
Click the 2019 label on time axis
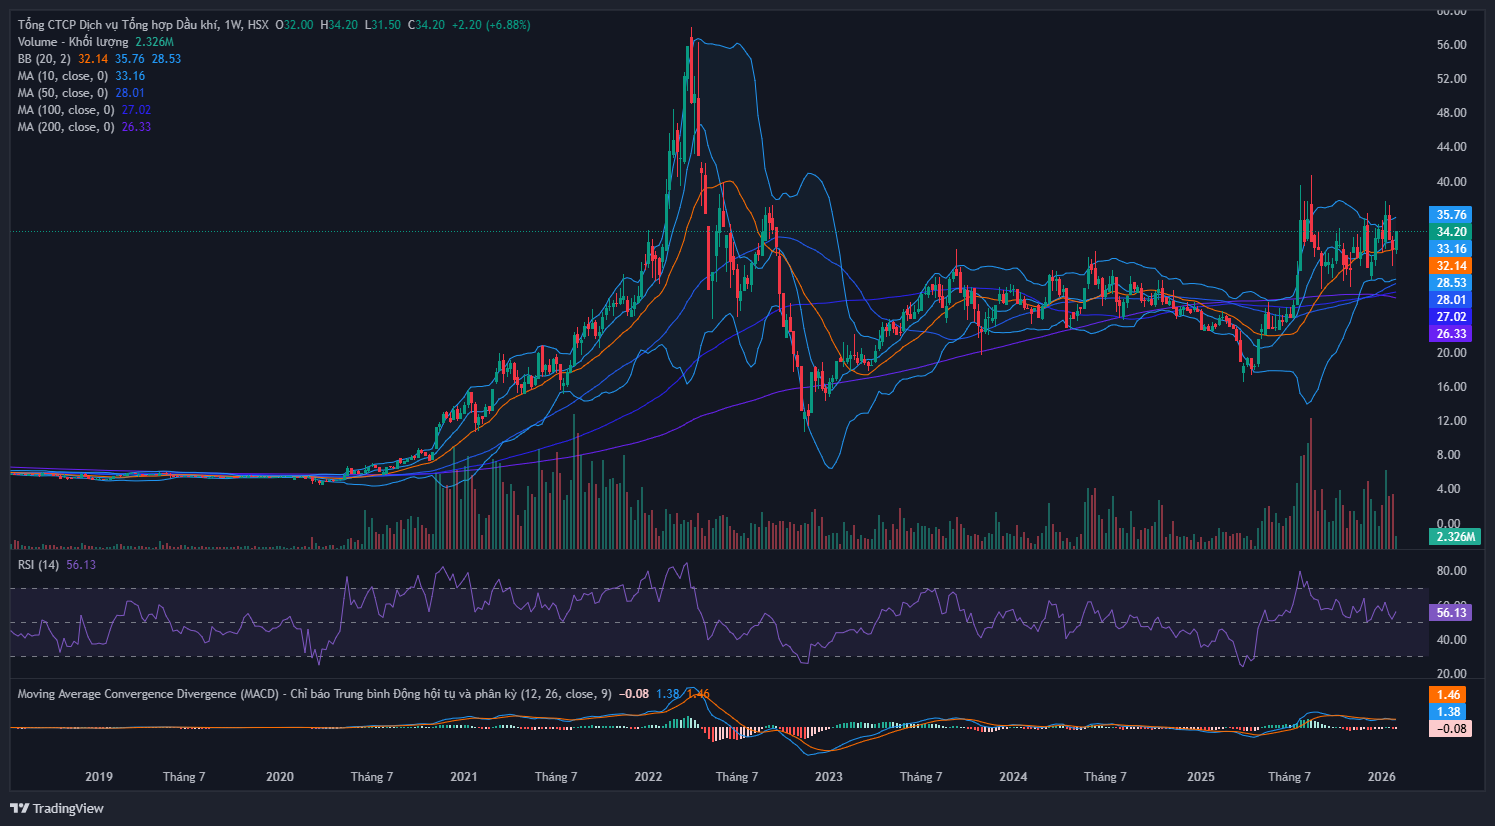pos(99,777)
